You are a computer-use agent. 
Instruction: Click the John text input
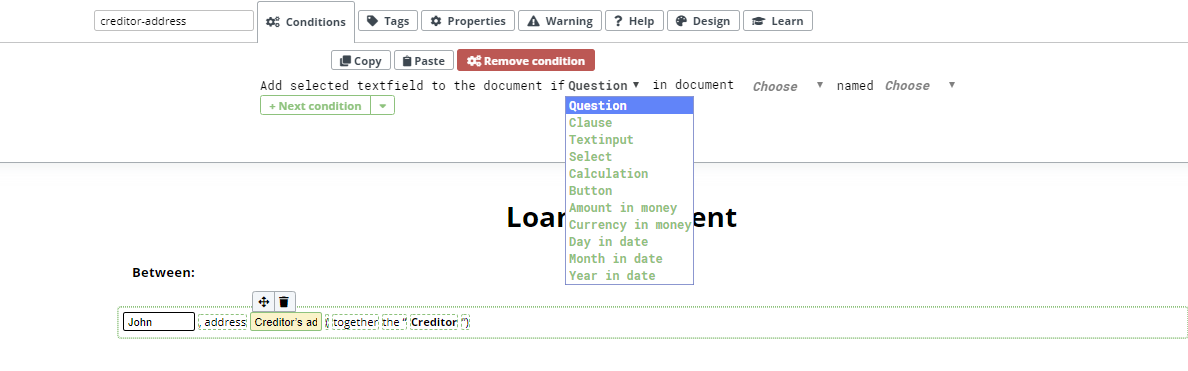(159, 322)
